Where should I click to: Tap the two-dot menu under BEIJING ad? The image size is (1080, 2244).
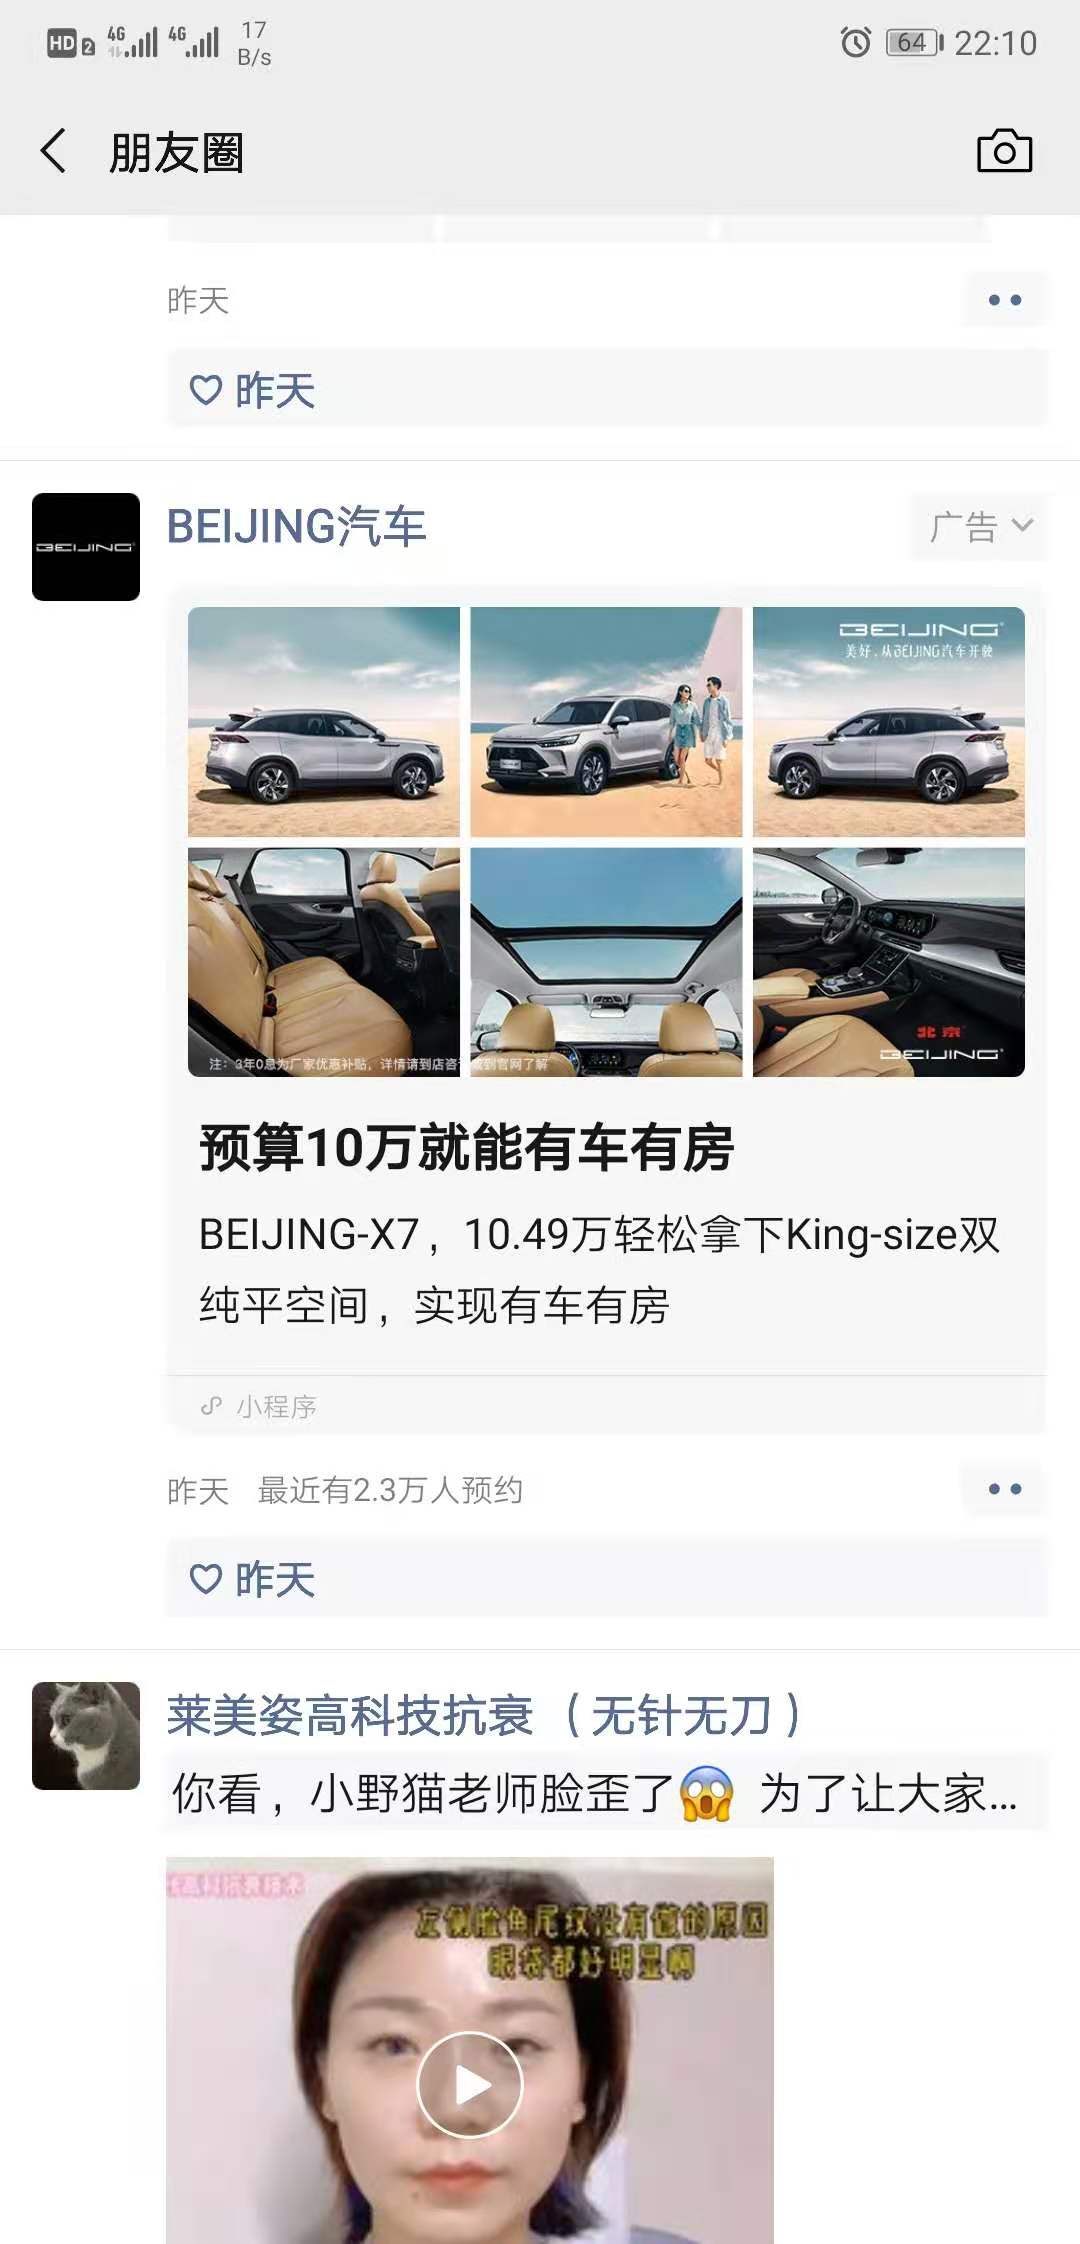click(1005, 1489)
